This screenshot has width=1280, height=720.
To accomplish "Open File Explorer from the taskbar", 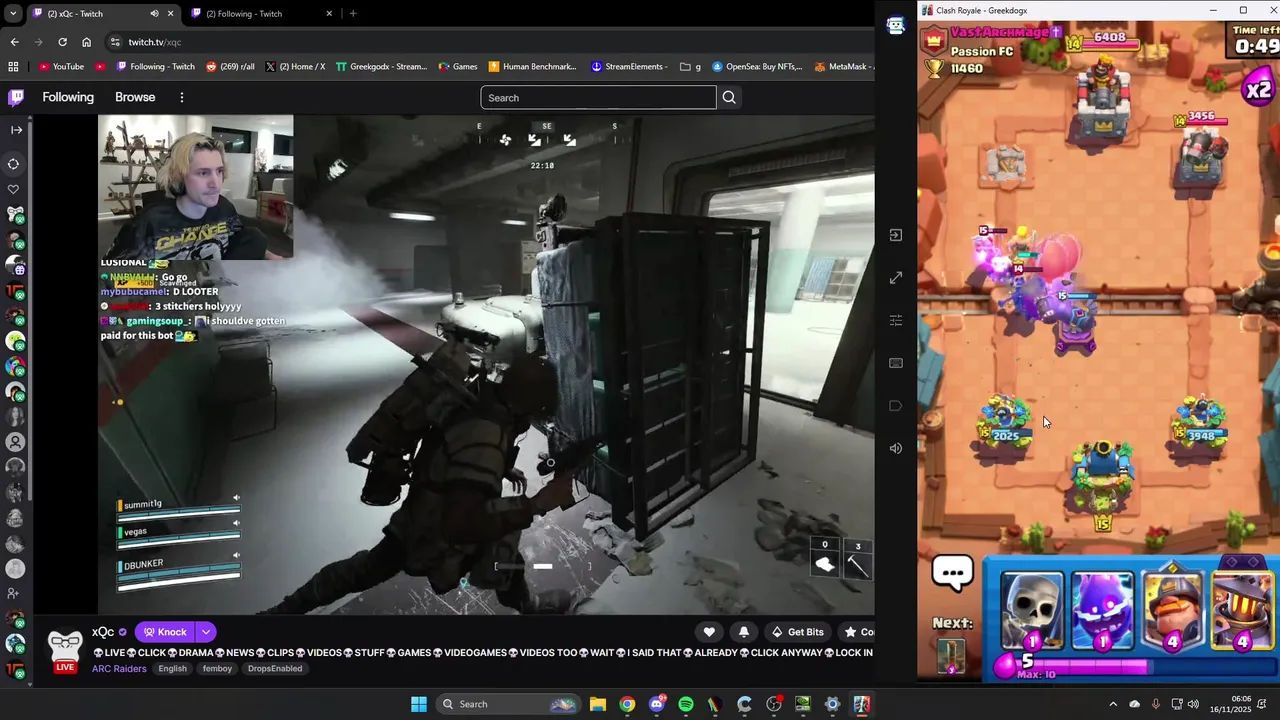I will pyautogui.click(x=597, y=704).
